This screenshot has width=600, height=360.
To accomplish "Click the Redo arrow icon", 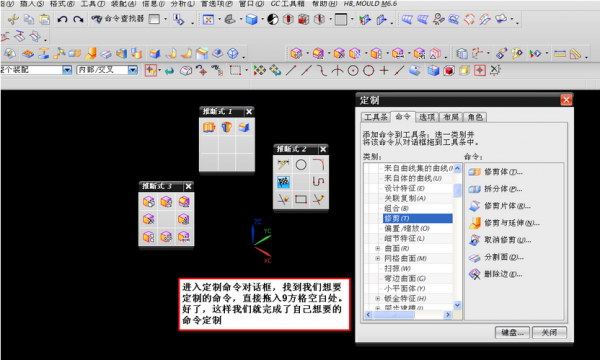I will point(78,19).
